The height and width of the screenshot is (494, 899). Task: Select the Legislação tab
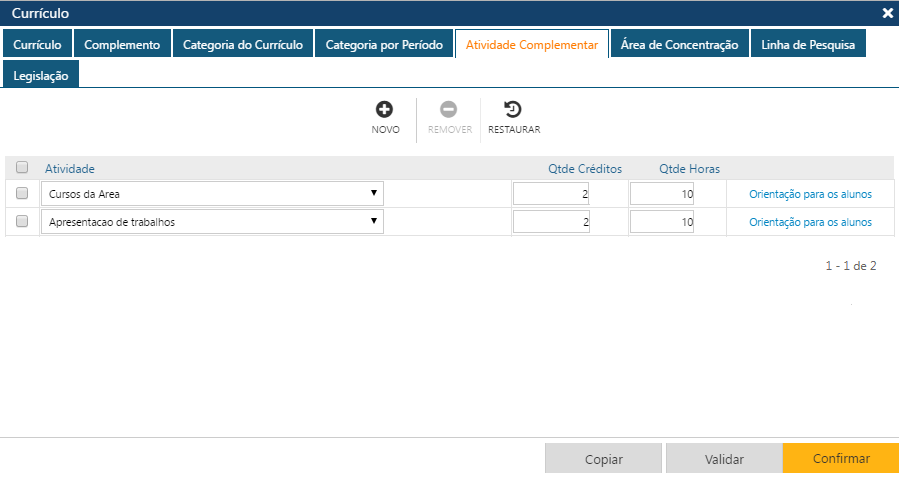41,75
